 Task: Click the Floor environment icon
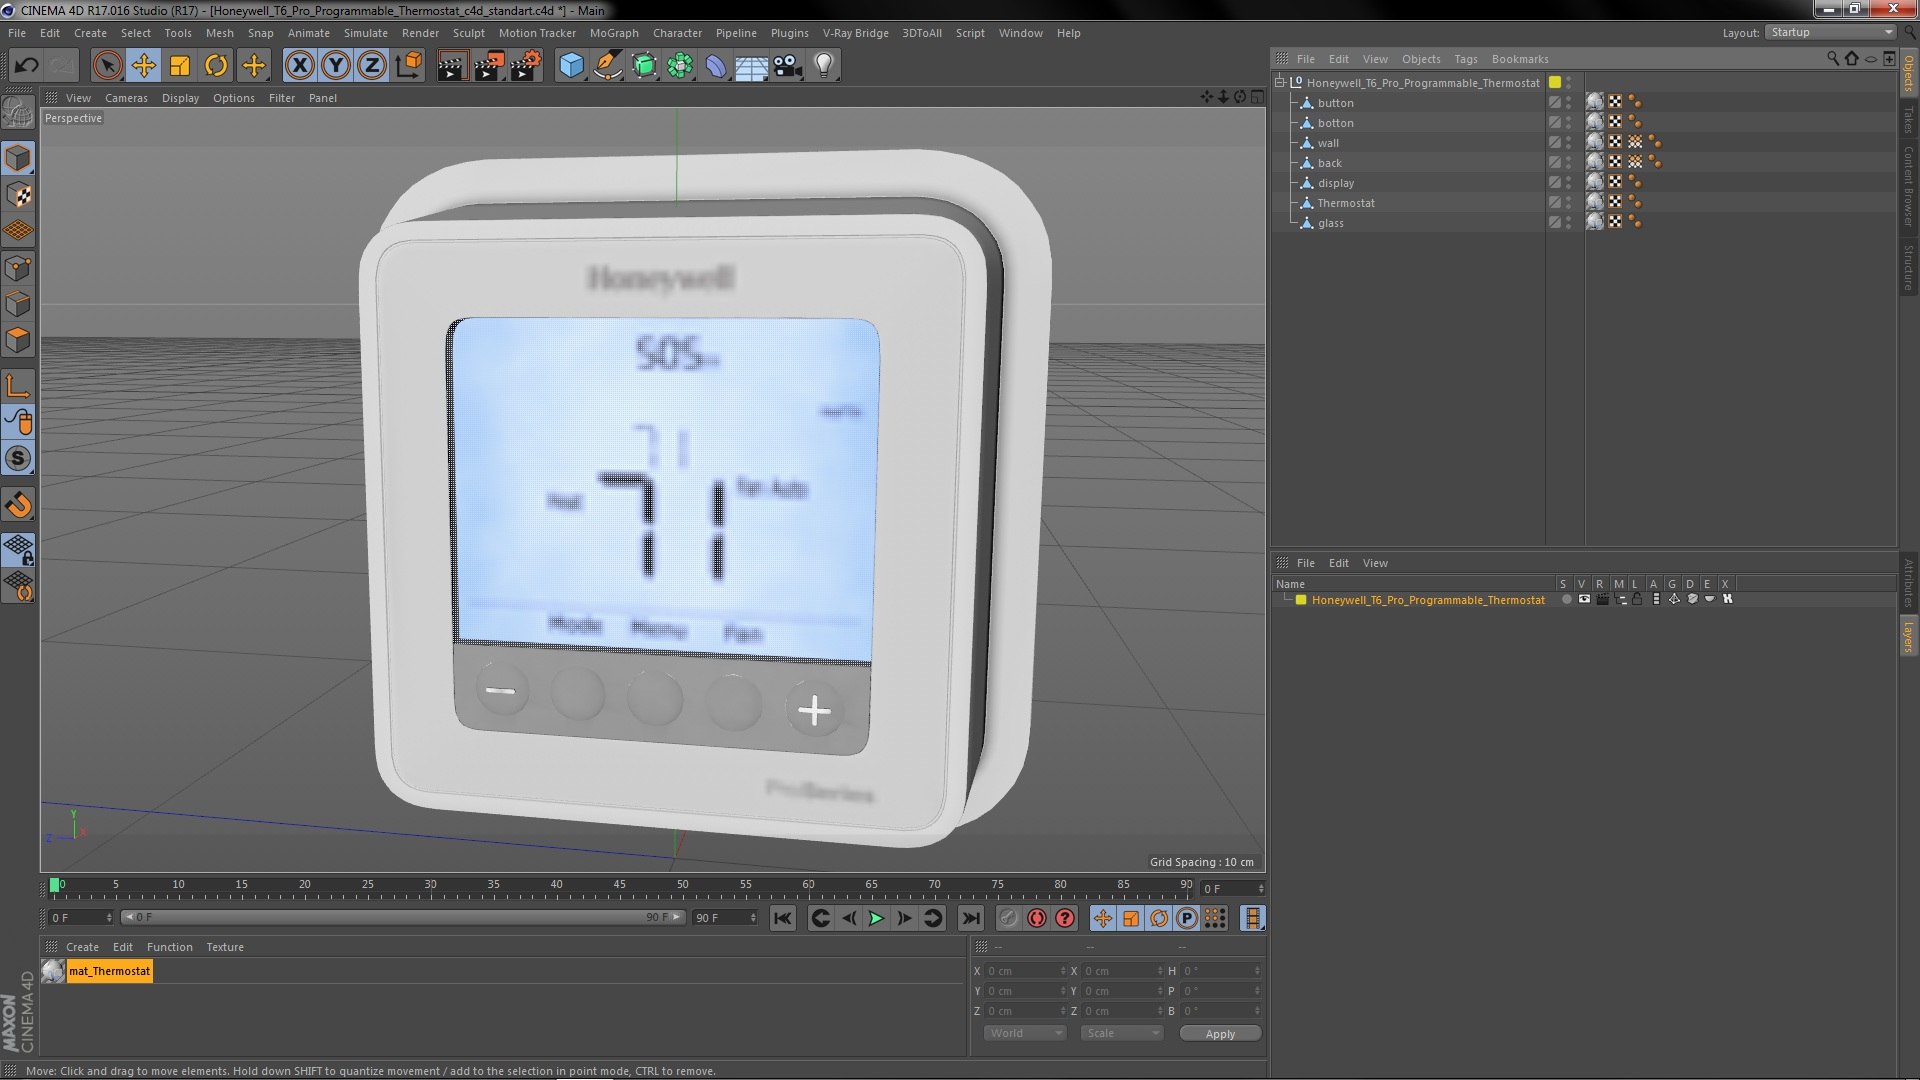click(752, 66)
